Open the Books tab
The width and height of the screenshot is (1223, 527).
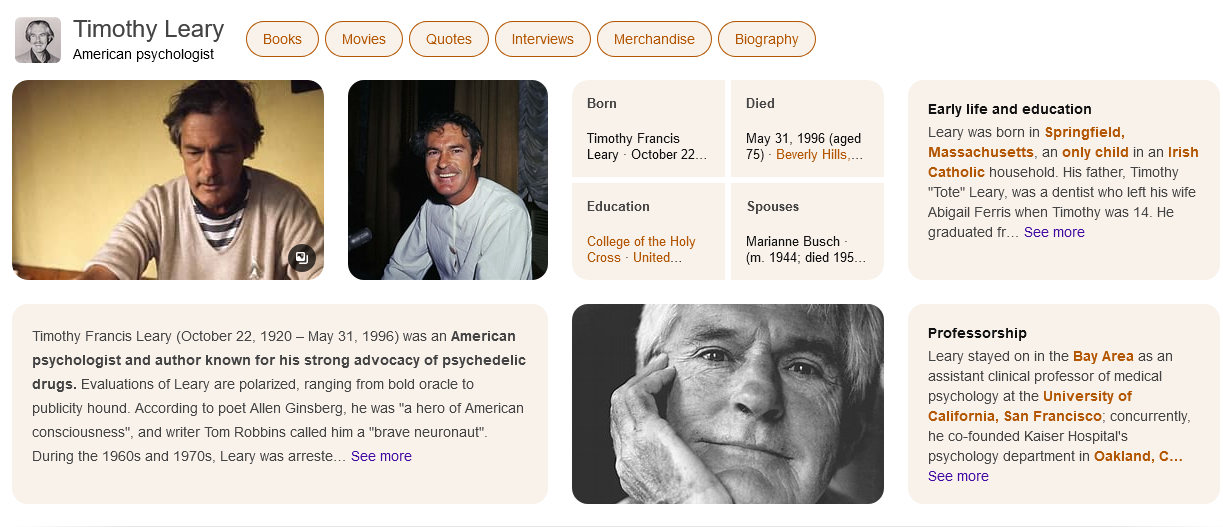tap(282, 39)
